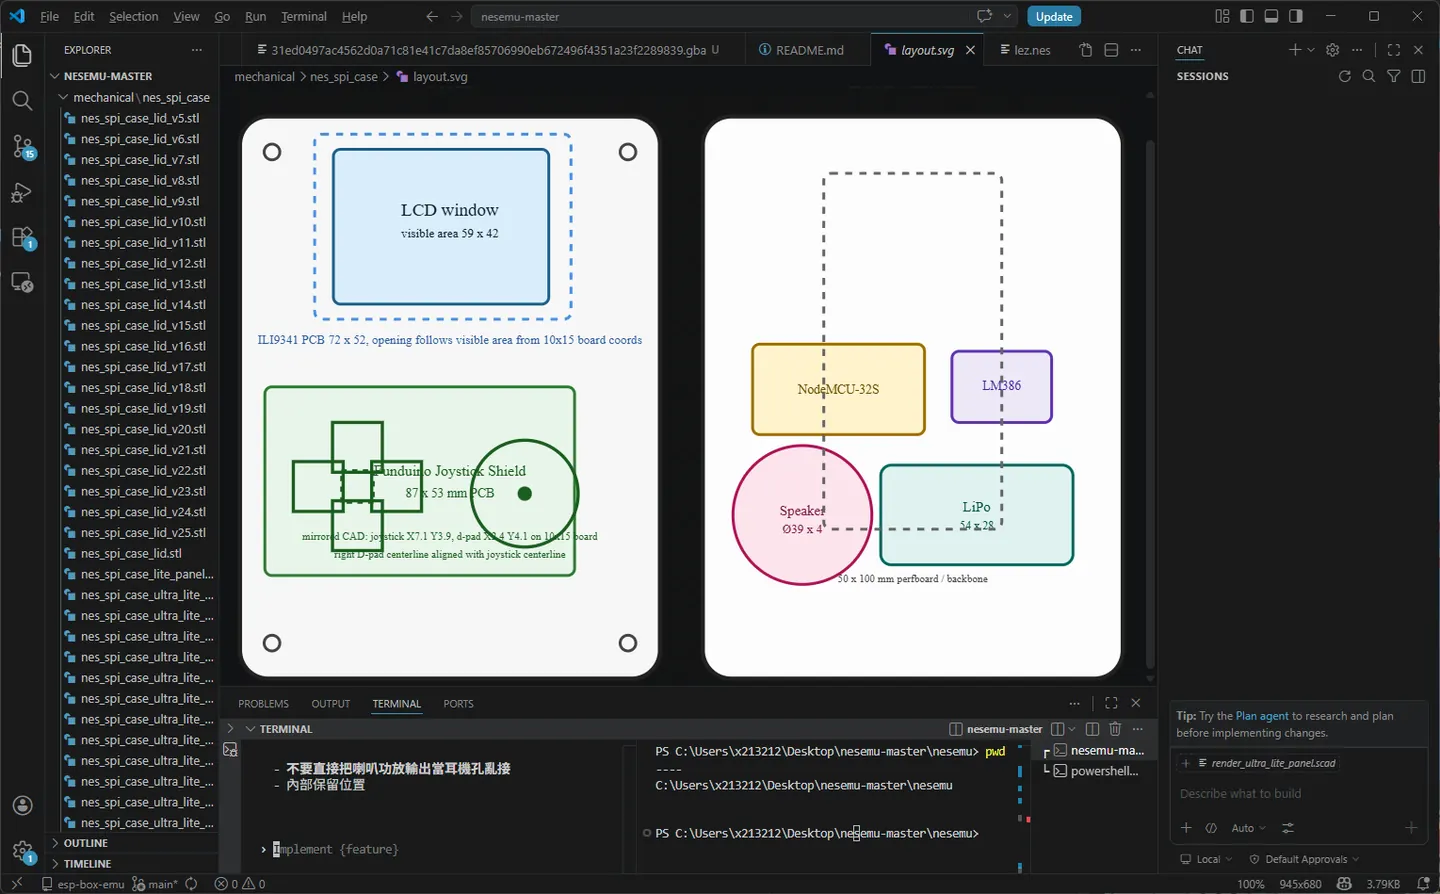
Task: Toggle the Primary Side Bar
Action: pyautogui.click(x=1247, y=16)
